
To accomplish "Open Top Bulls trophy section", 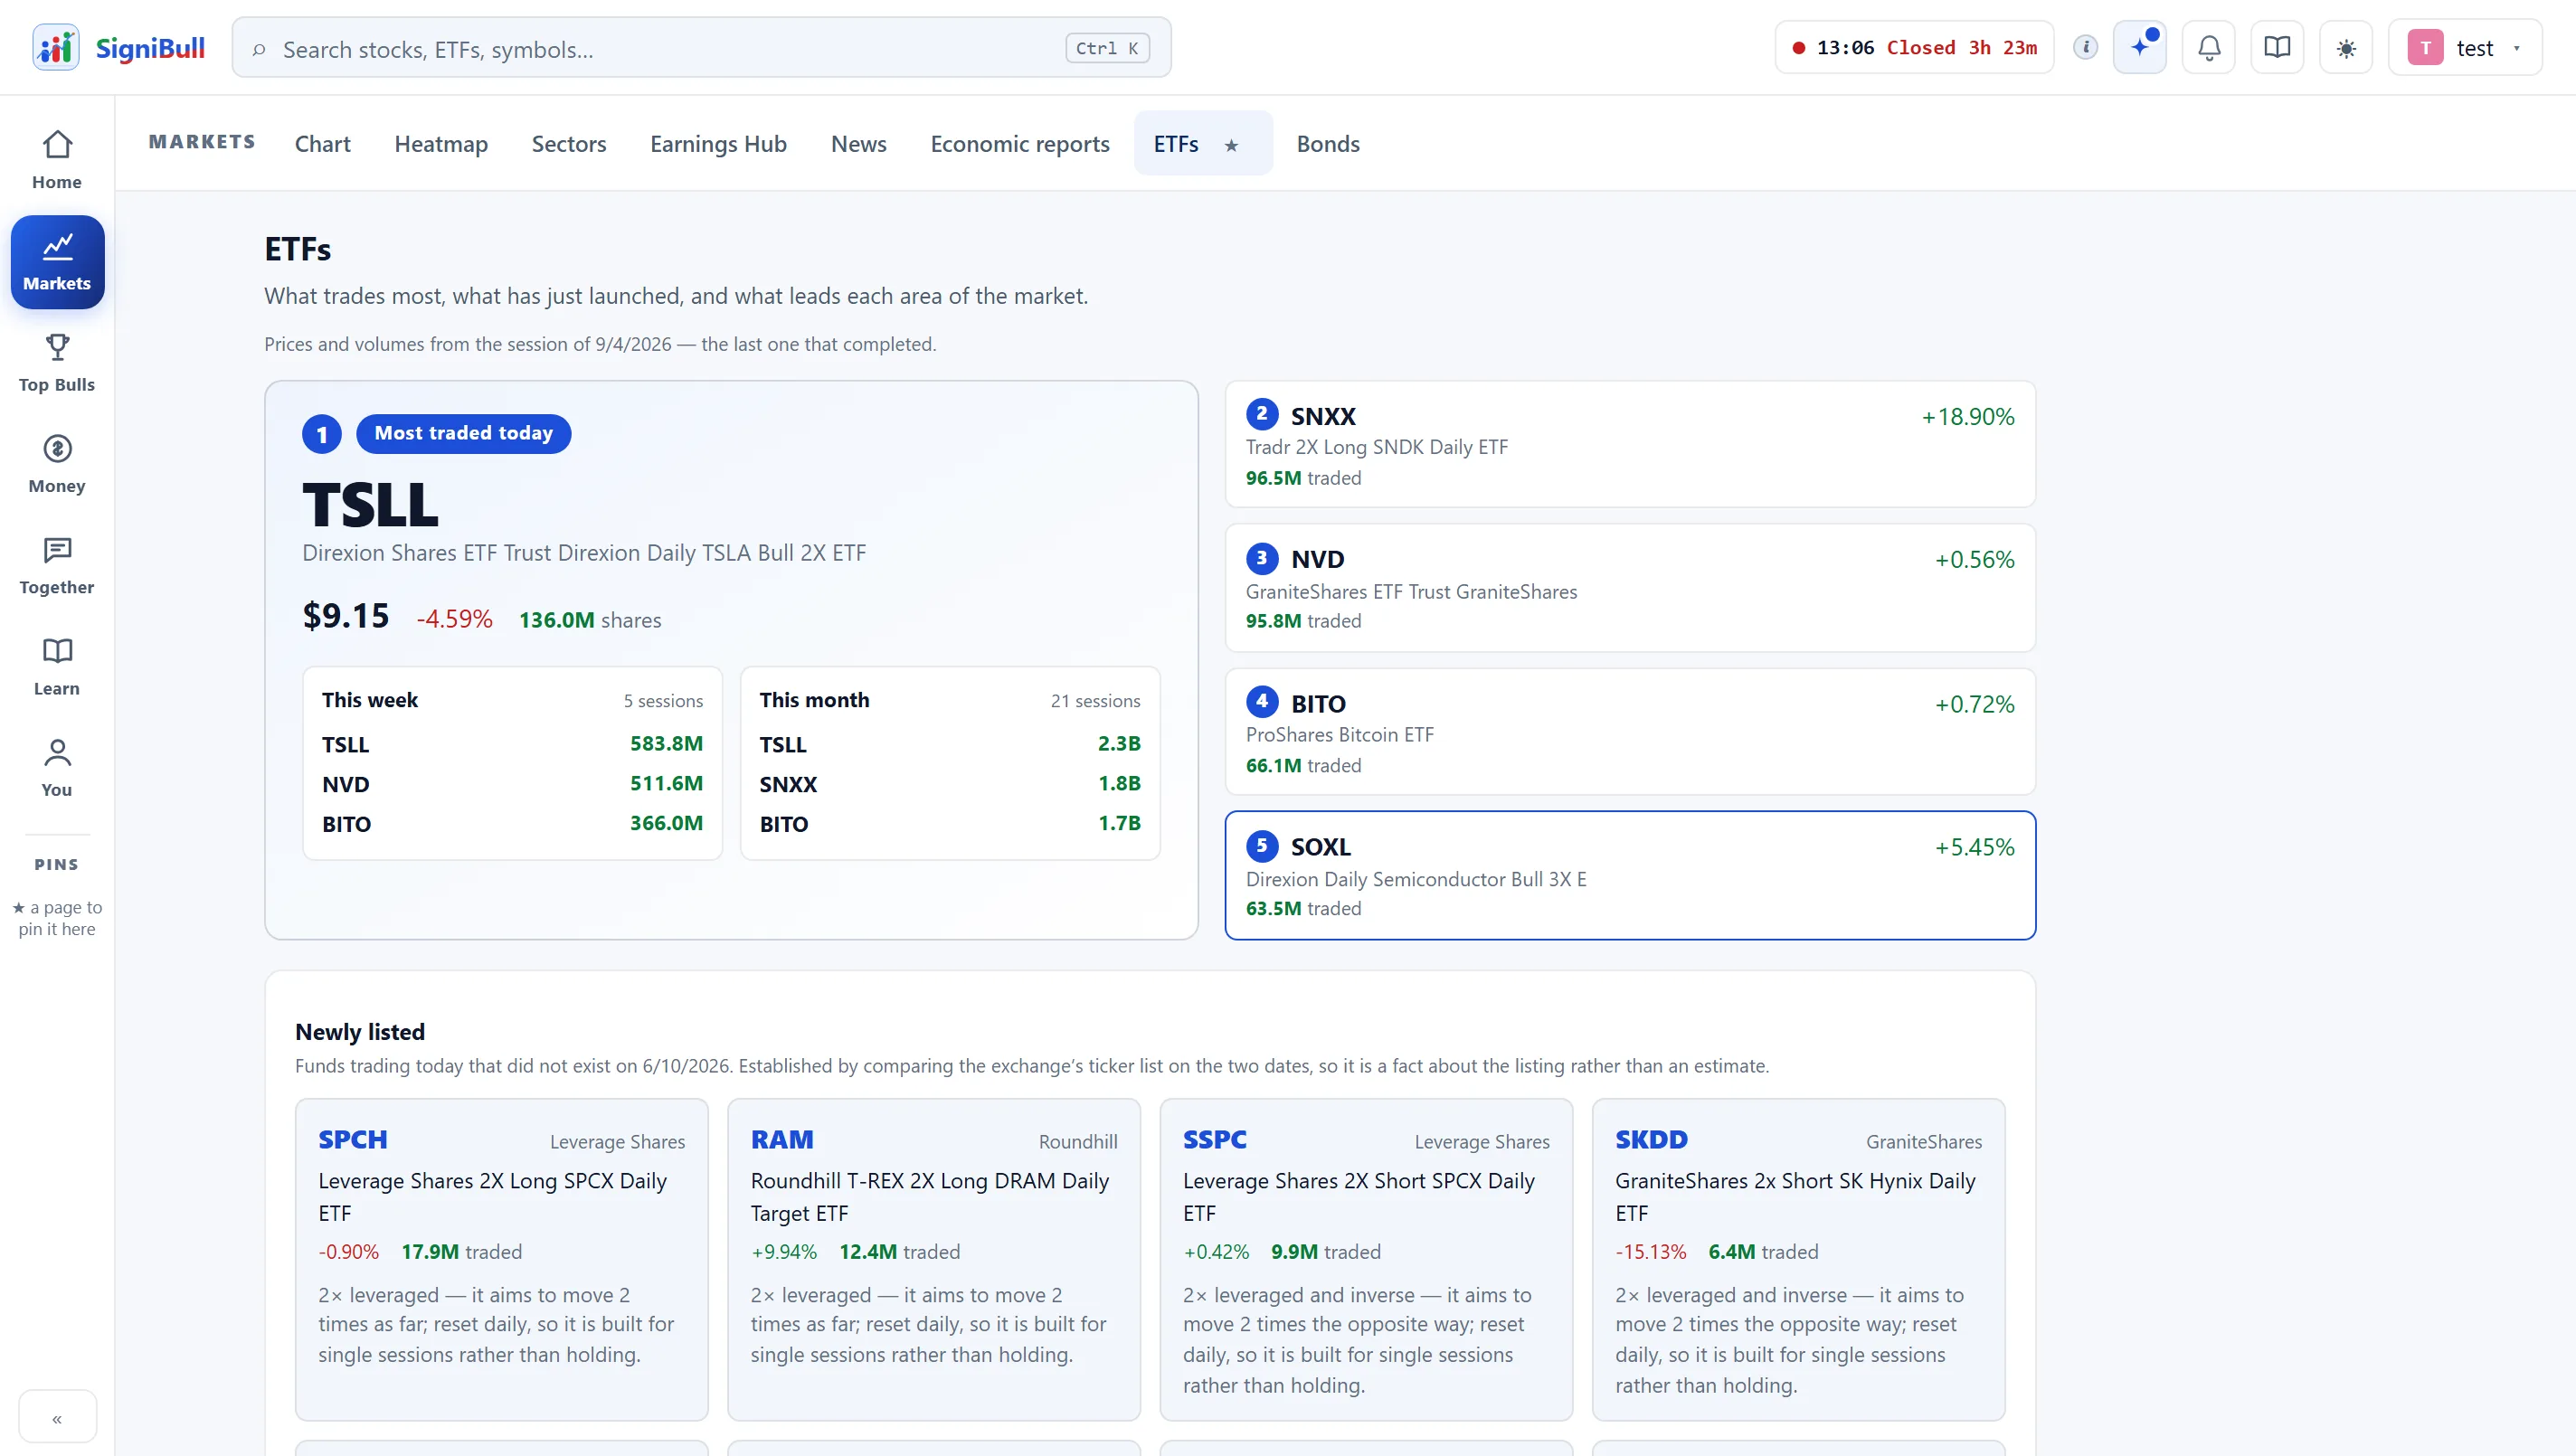I will coord(57,363).
